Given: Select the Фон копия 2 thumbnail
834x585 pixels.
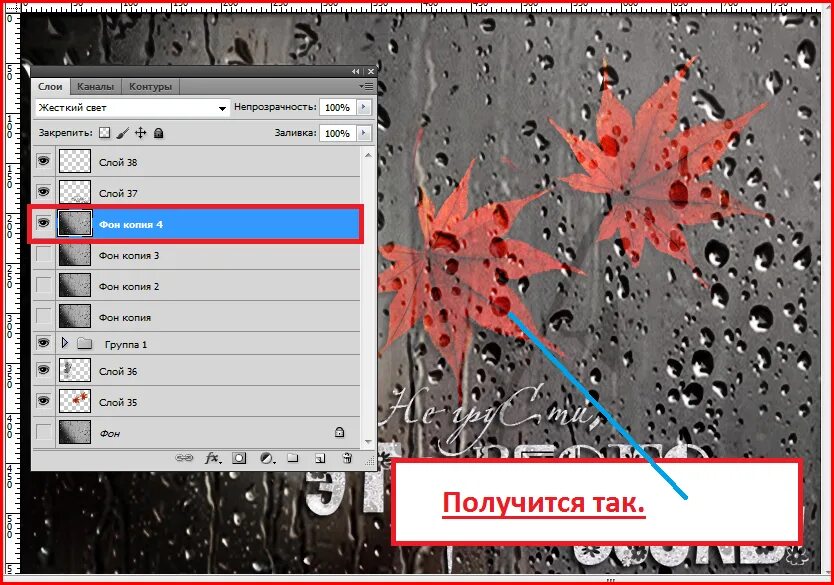Looking at the screenshot, I should coord(74,285).
